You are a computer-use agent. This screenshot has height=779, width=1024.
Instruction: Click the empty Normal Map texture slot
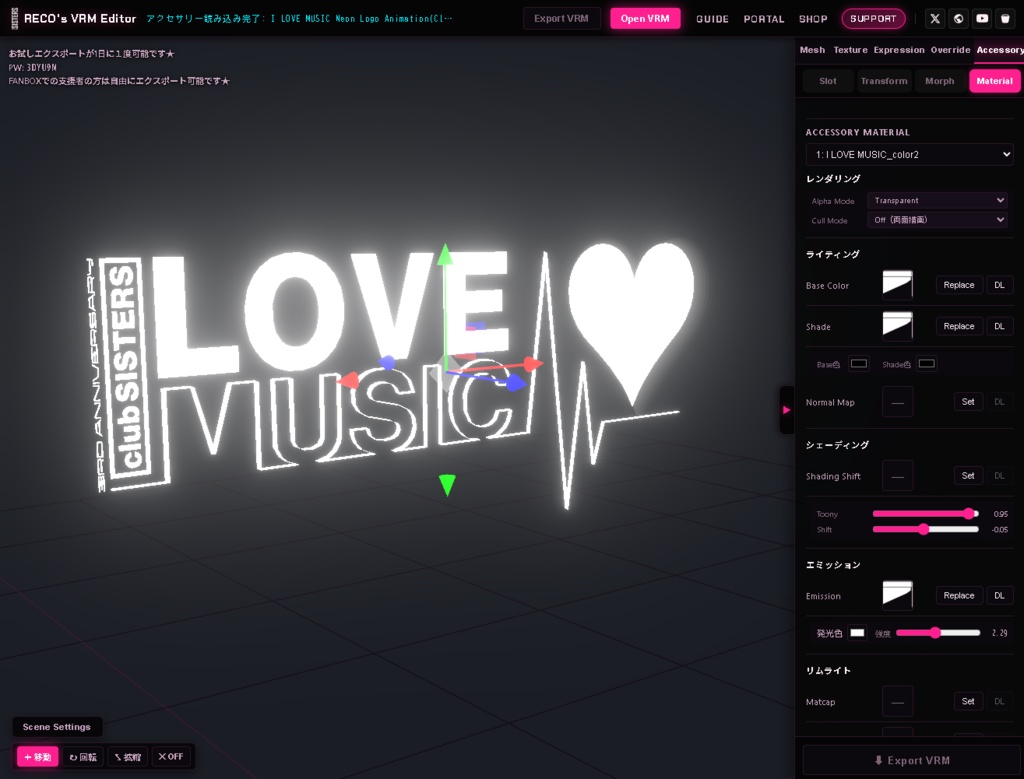tap(897, 402)
